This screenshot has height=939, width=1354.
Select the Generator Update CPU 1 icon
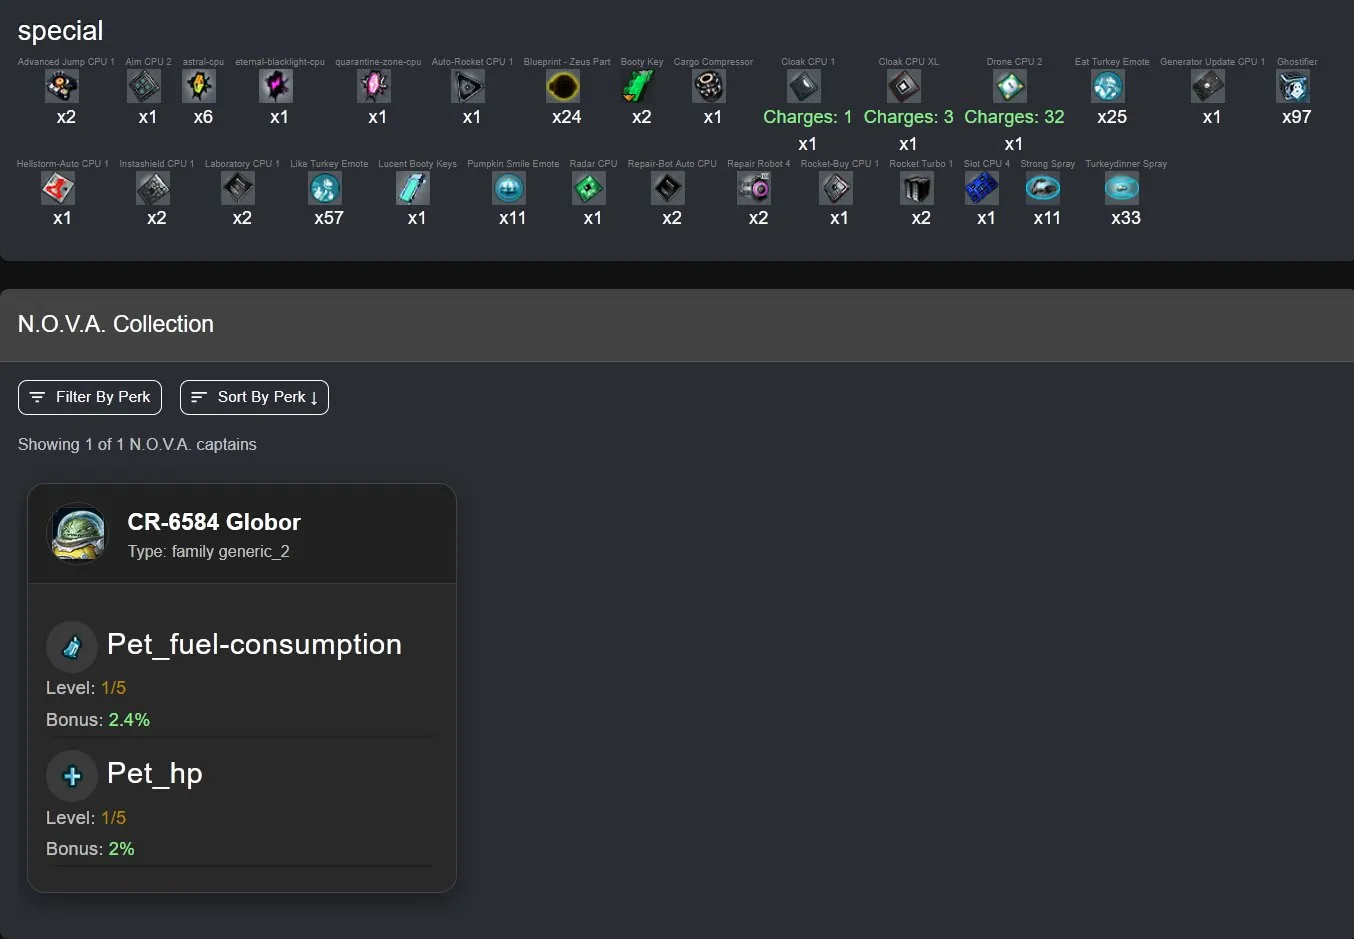pyautogui.click(x=1208, y=87)
